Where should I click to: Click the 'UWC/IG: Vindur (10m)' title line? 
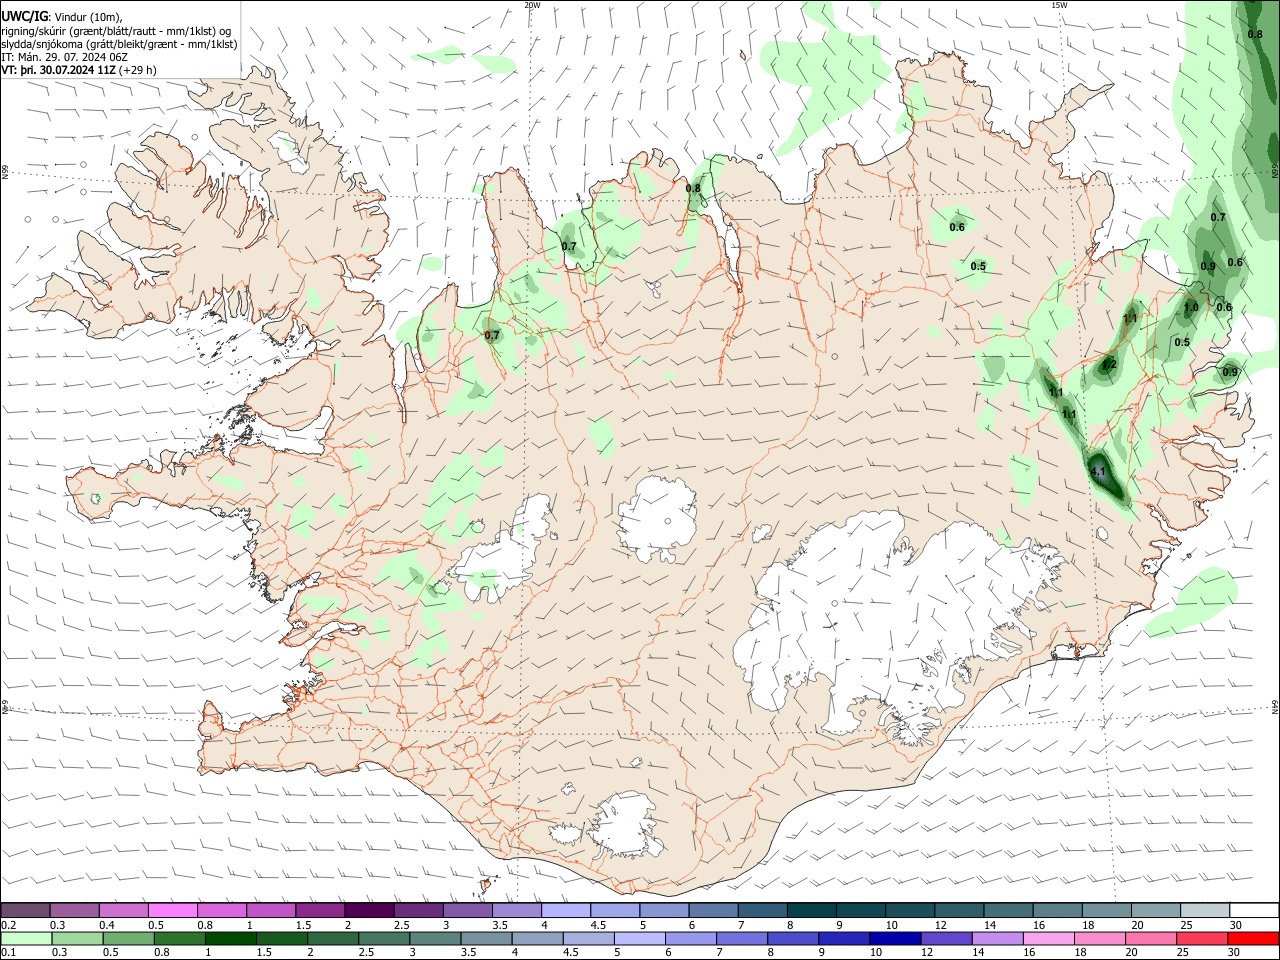[61, 16]
